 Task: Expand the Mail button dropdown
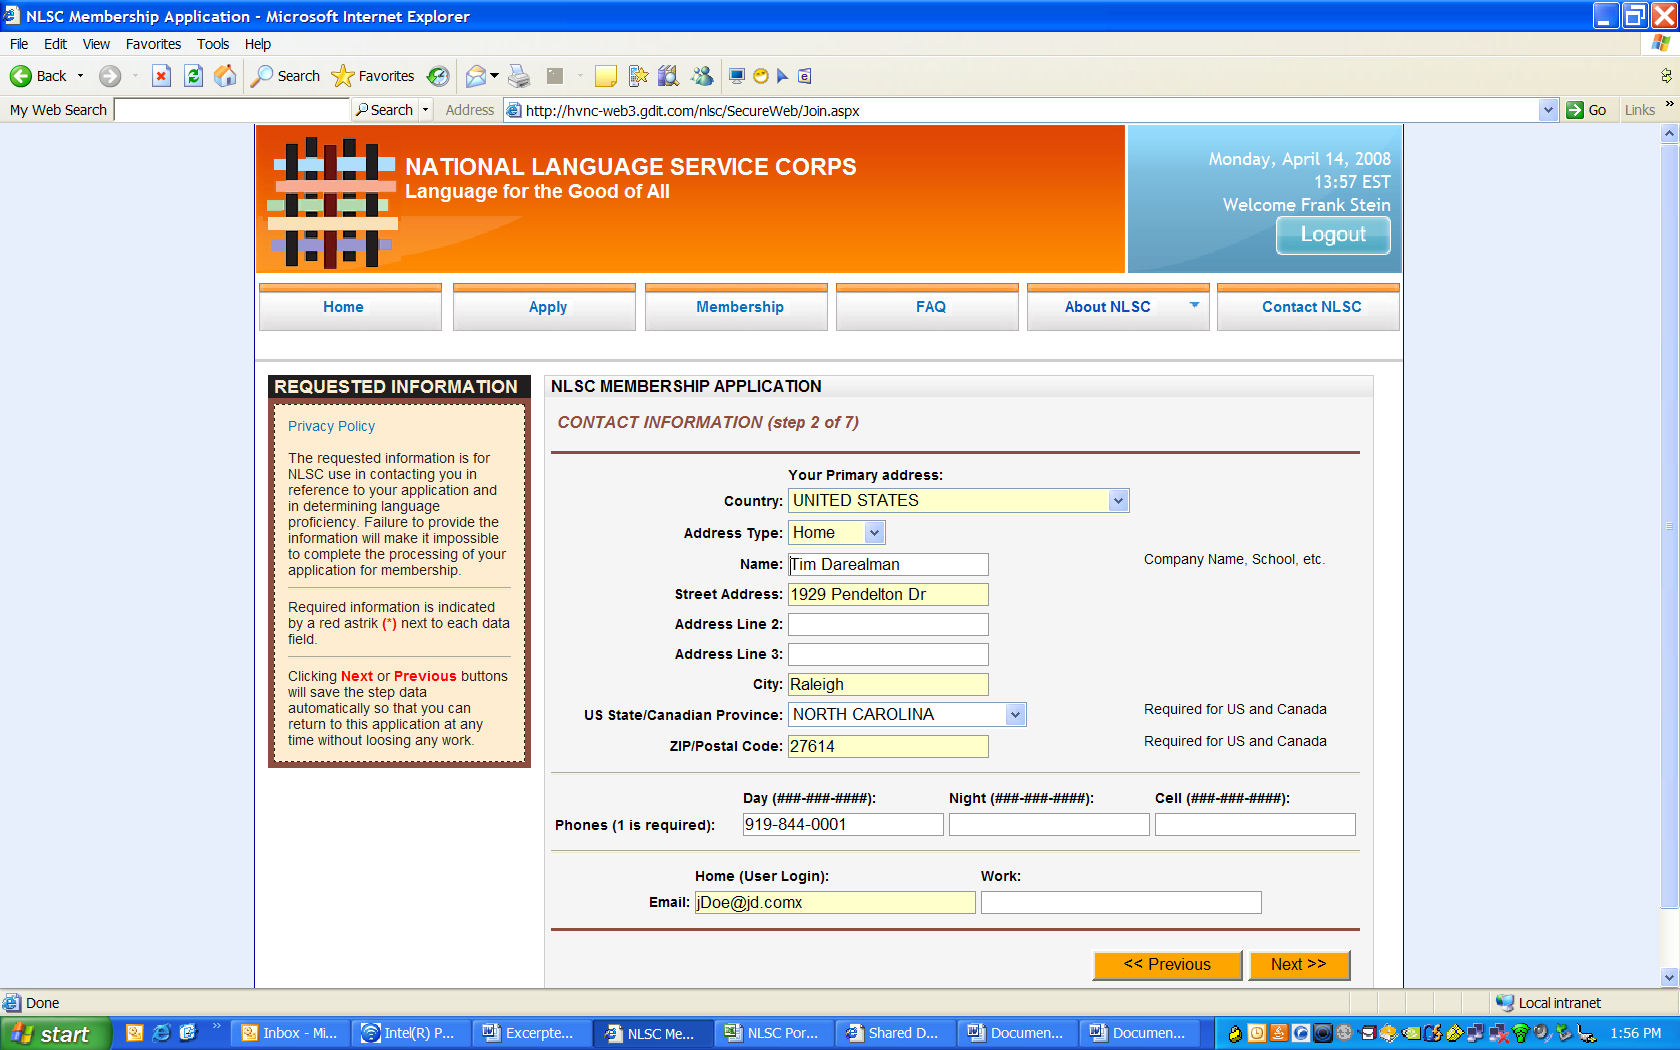[494, 76]
